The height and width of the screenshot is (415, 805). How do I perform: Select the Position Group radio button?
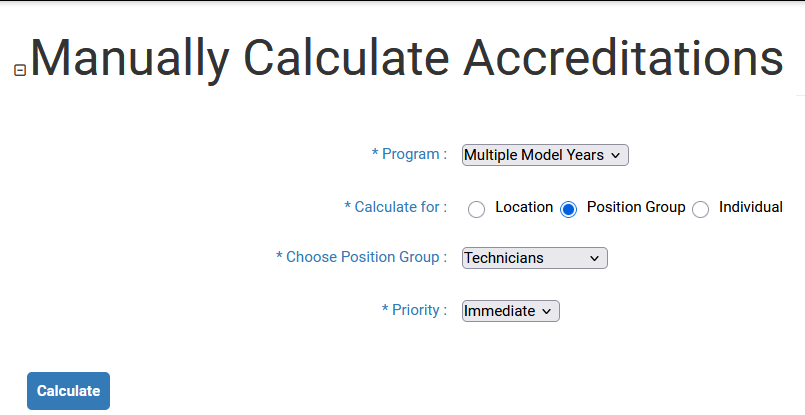coord(569,209)
